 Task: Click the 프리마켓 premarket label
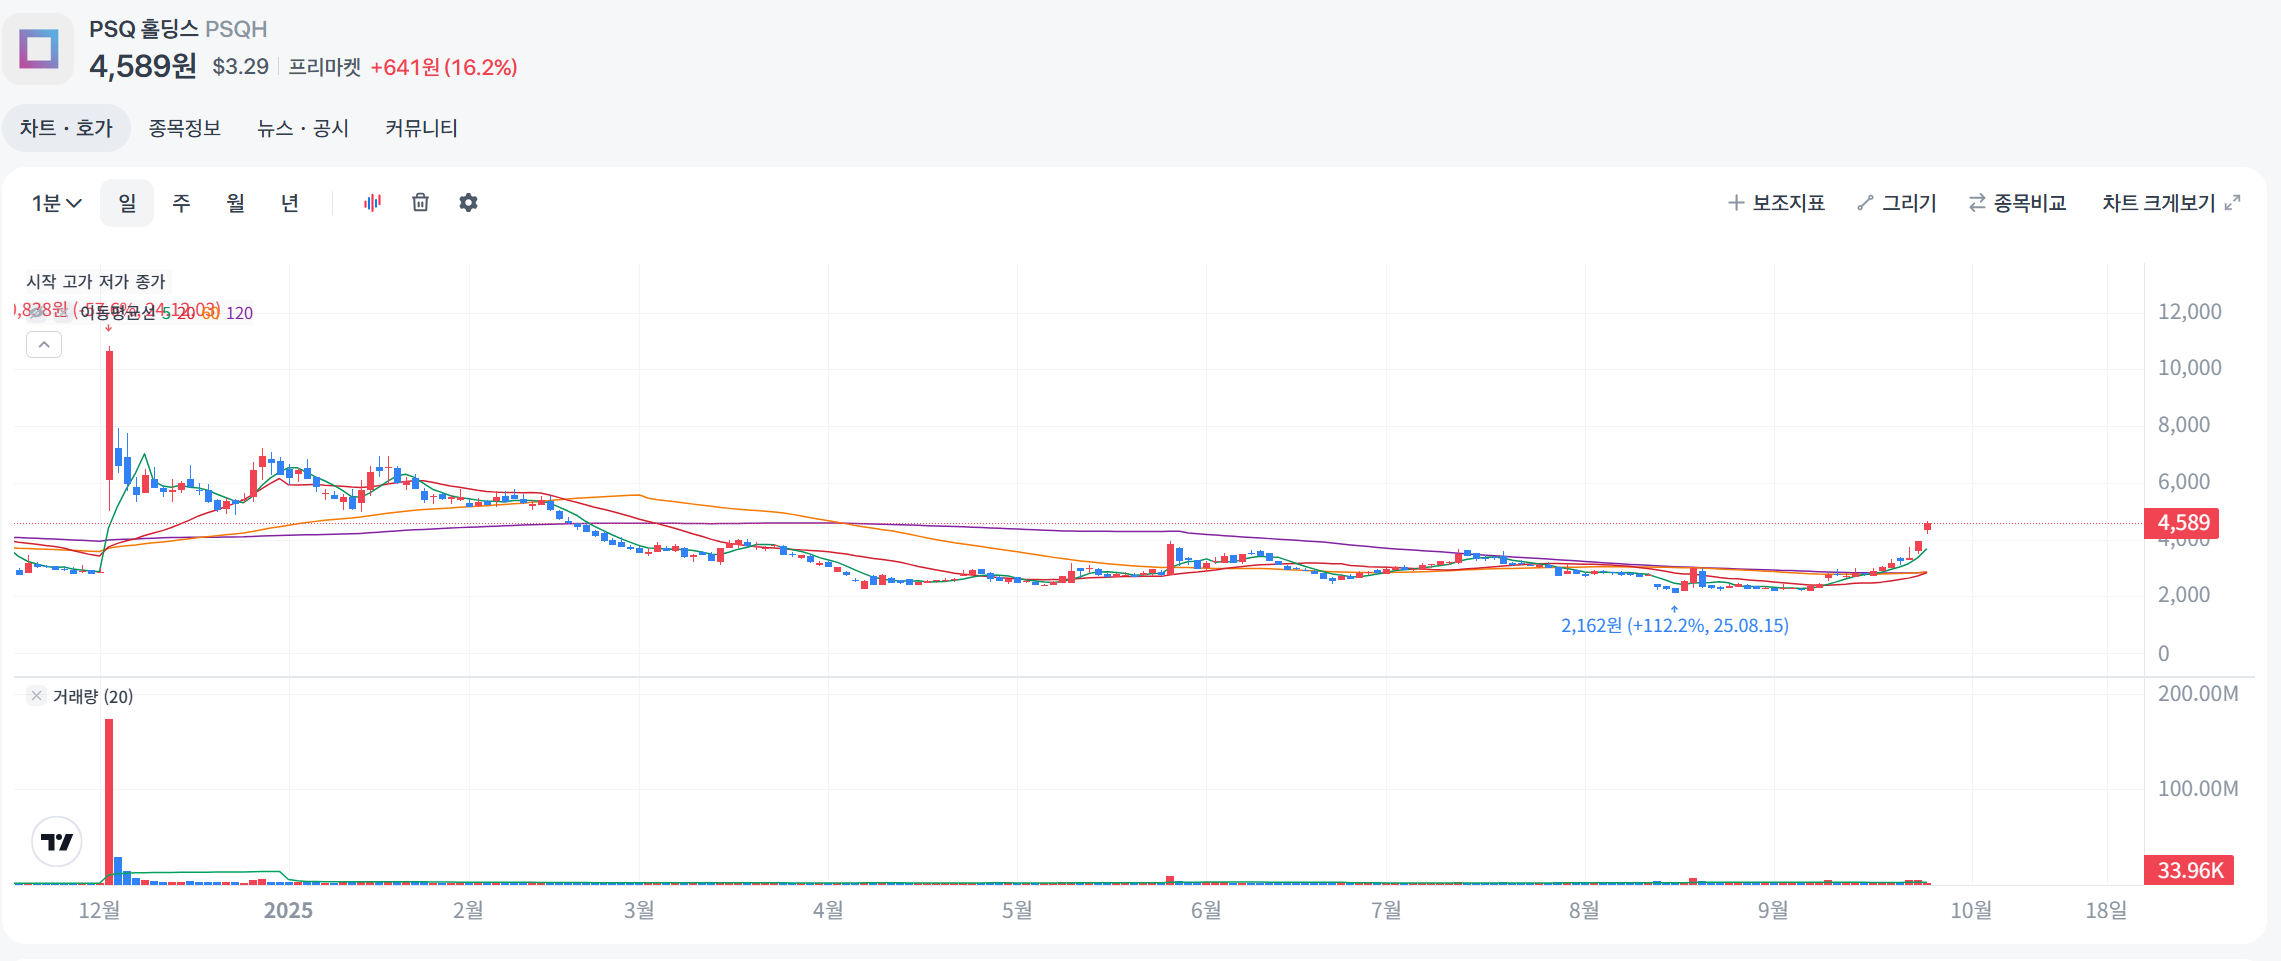coord(325,67)
